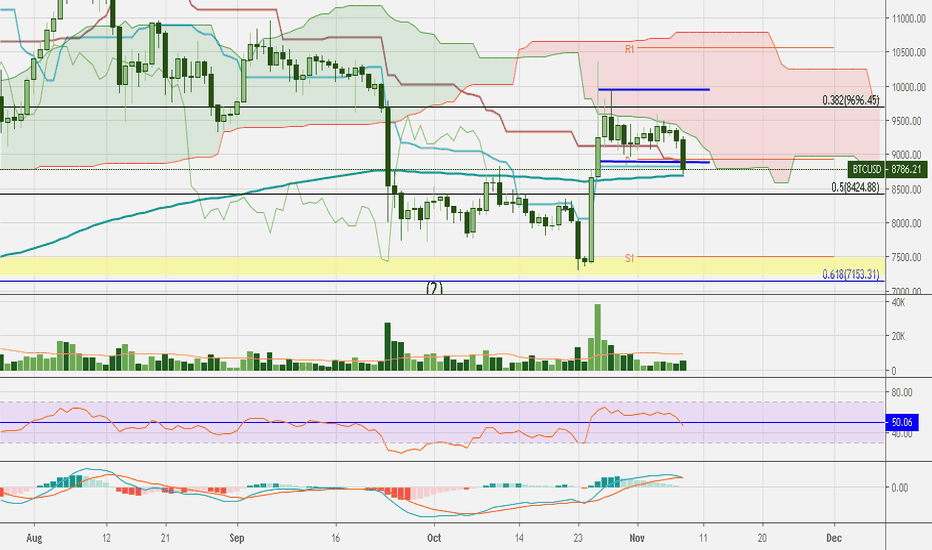Click the (2) wave count label

pyautogui.click(x=434, y=288)
